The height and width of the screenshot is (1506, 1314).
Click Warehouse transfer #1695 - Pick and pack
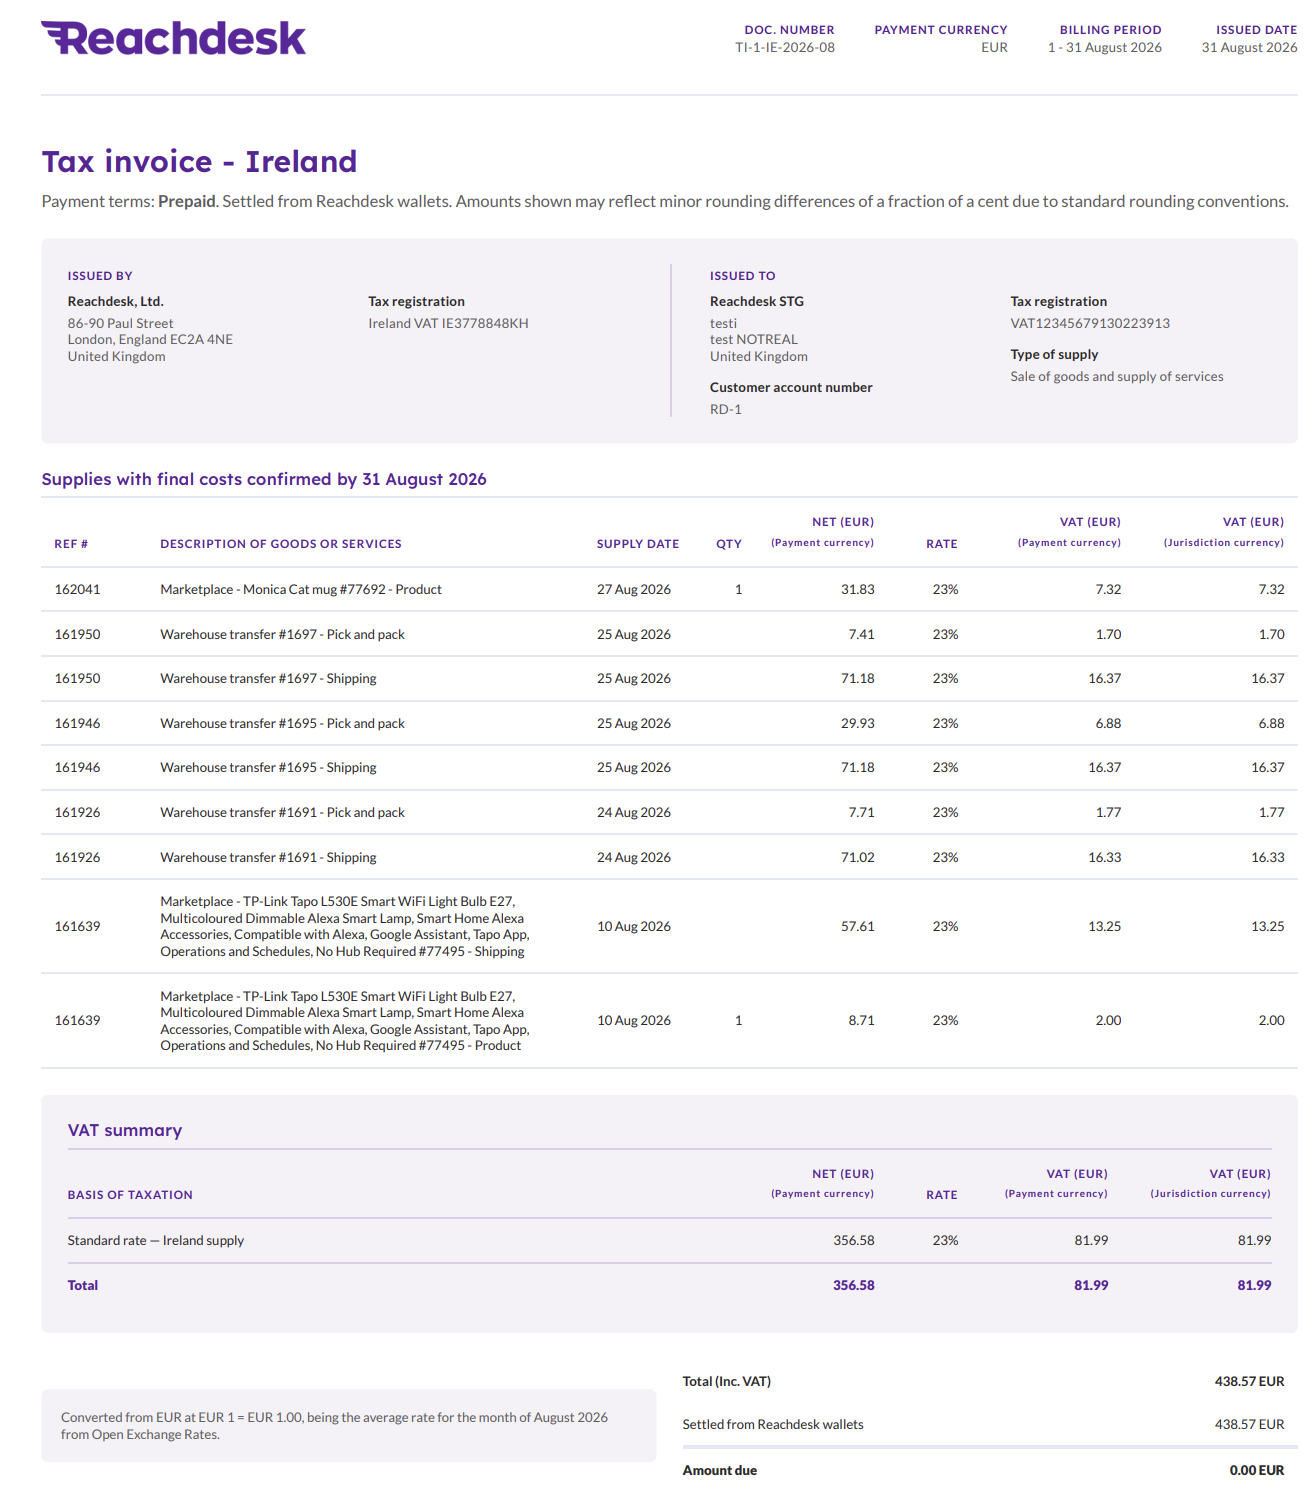(282, 723)
